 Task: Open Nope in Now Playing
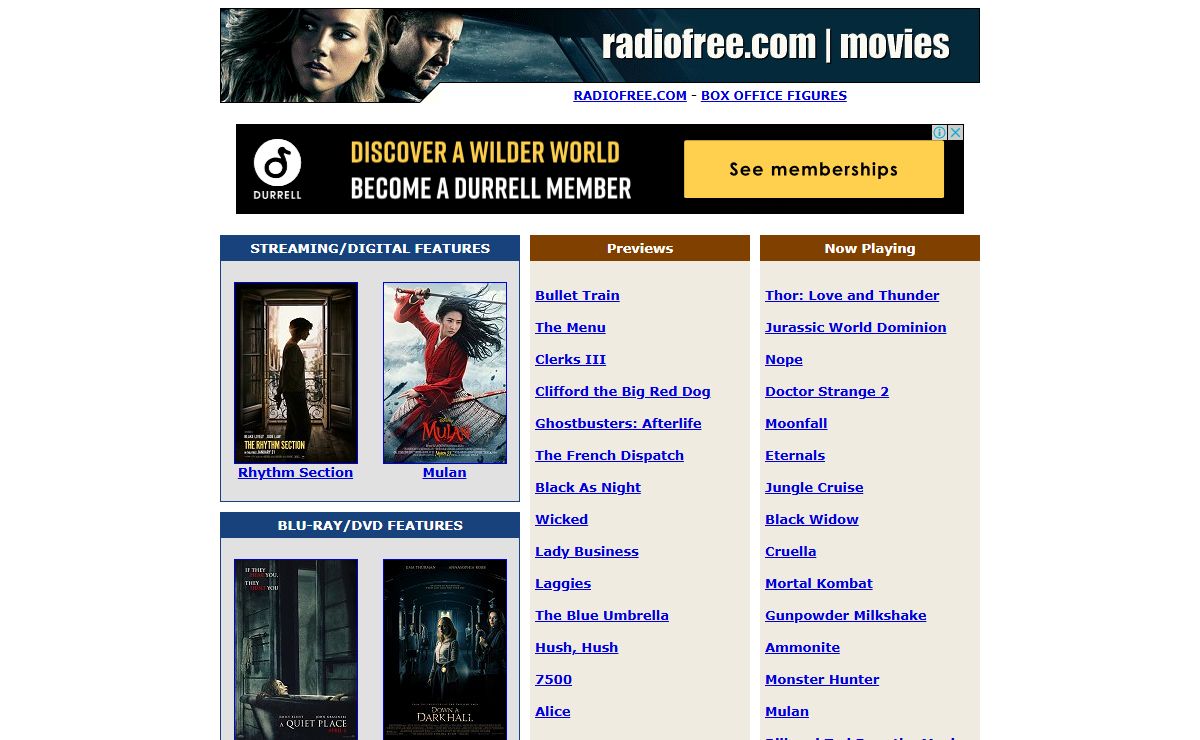[x=784, y=359]
